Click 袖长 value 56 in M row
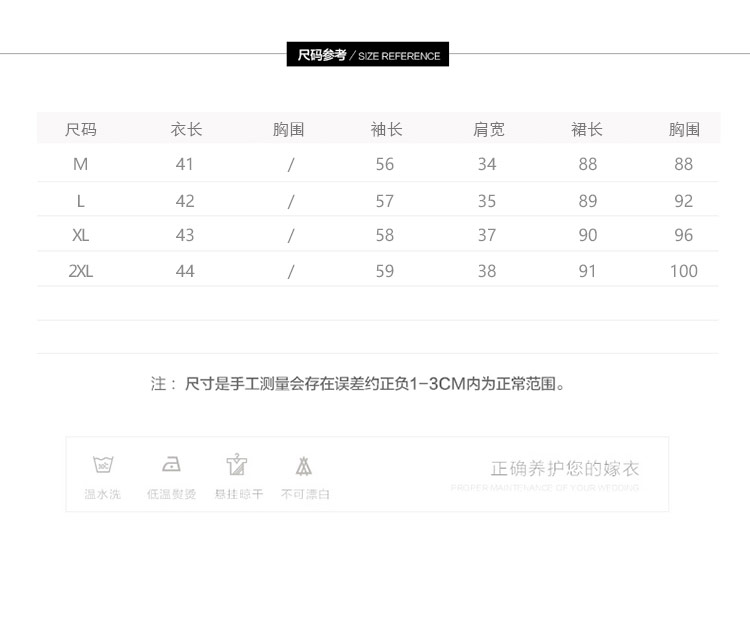Image resolution: width=750 pixels, height=628 pixels. pyautogui.click(x=385, y=164)
